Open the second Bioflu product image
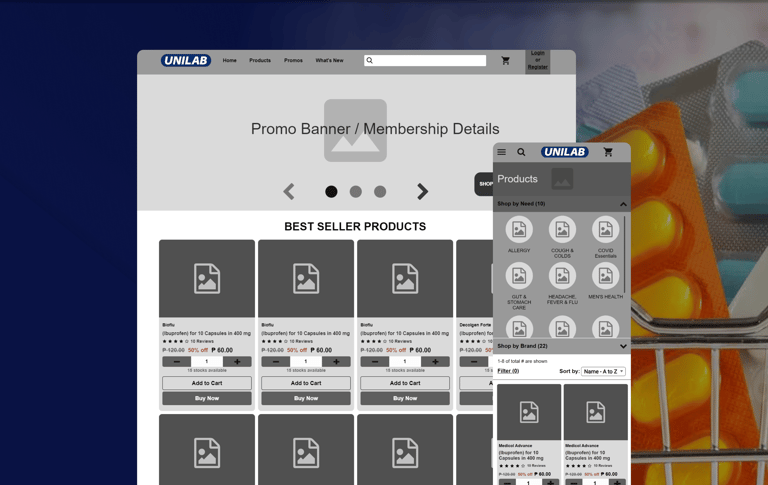This screenshot has width=768, height=485. 306,278
